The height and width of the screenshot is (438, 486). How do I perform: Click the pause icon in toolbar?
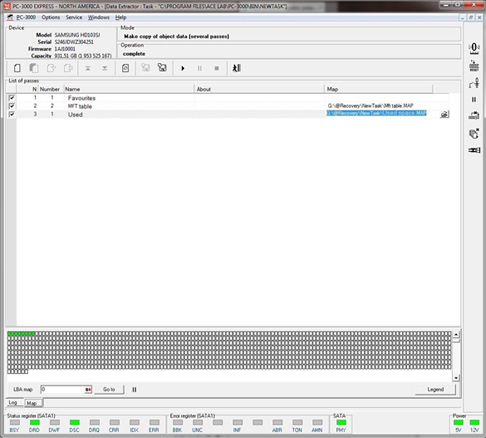pyautogui.click(x=199, y=68)
